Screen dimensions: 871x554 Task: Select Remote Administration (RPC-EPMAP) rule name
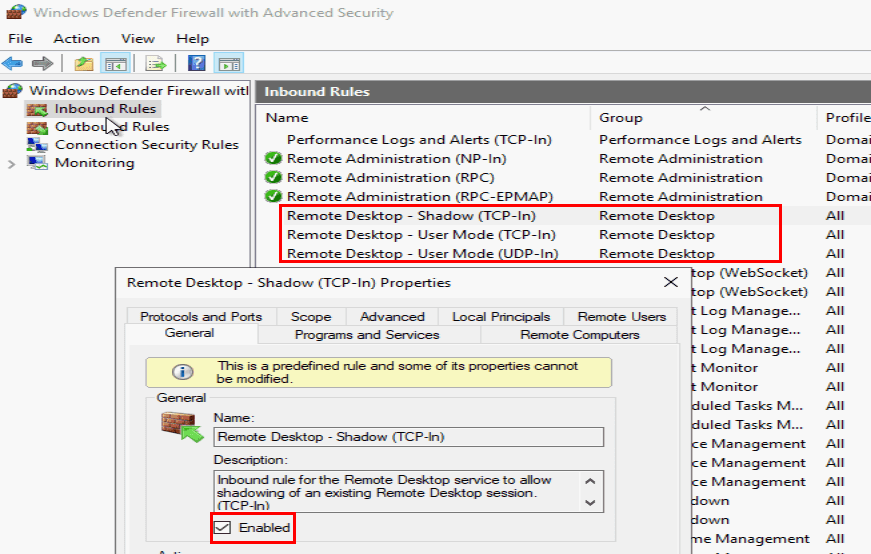[x=420, y=196]
